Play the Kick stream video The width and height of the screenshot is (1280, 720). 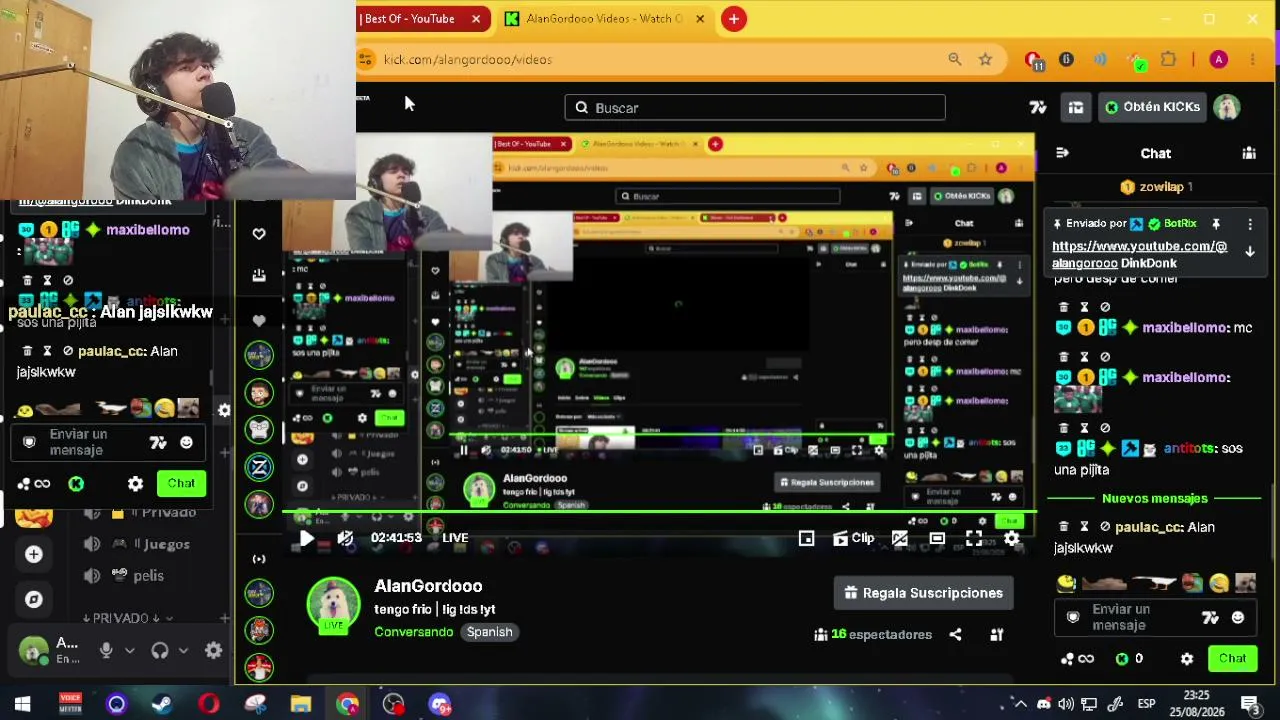pyautogui.click(x=306, y=538)
